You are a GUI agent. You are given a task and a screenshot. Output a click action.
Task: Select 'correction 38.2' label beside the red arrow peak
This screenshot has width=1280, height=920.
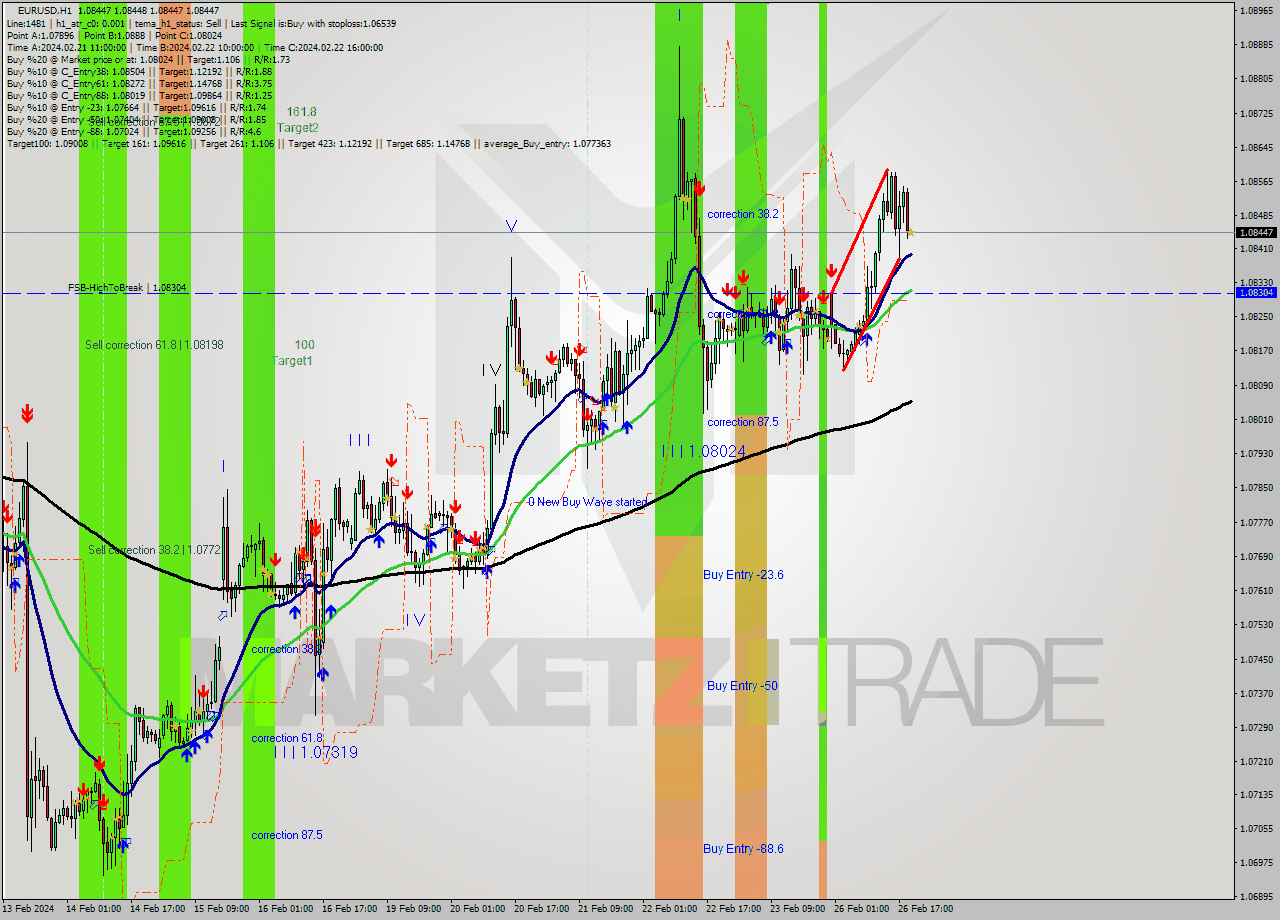coord(743,214)
